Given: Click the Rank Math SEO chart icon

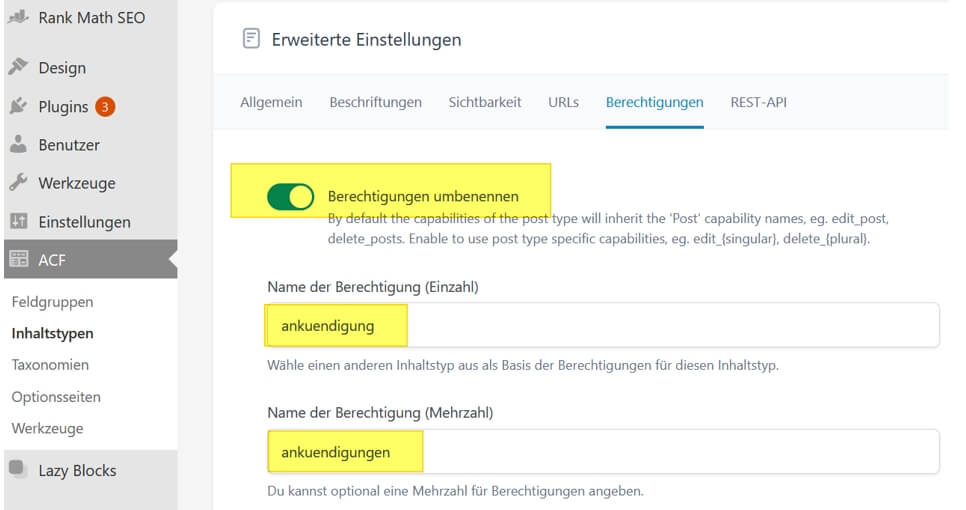Looking at the screenshot, I should tap(17, 18).
